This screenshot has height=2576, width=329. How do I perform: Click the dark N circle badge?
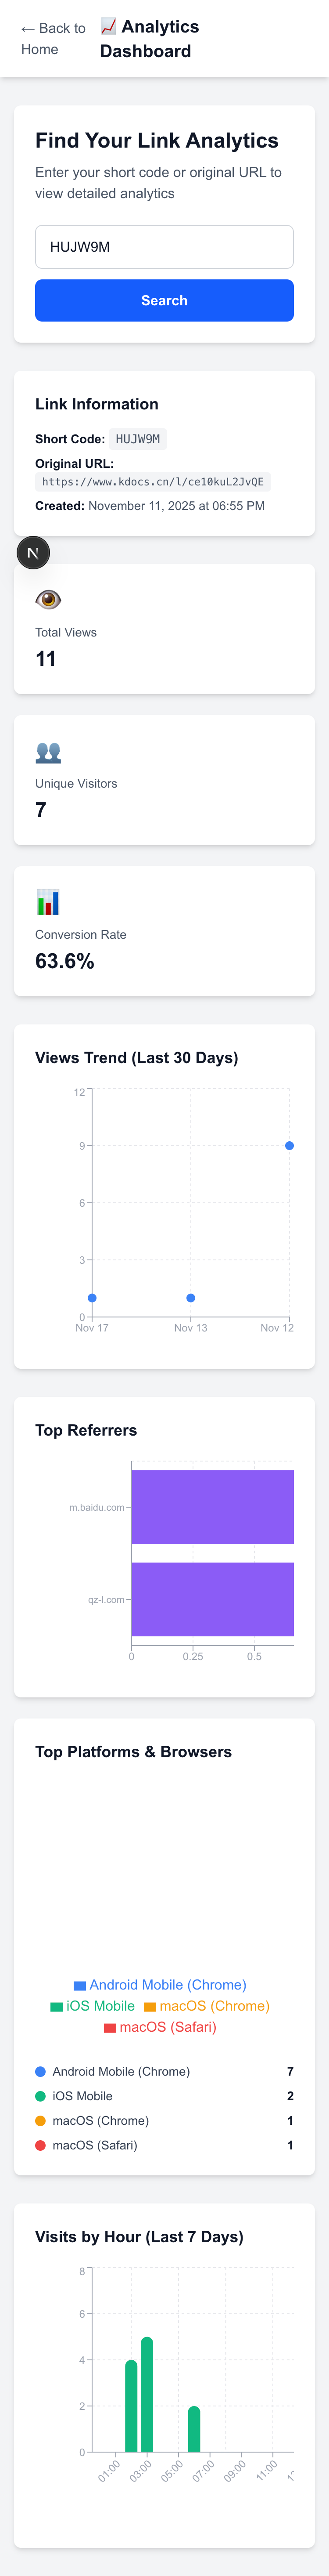coord(33,551)
